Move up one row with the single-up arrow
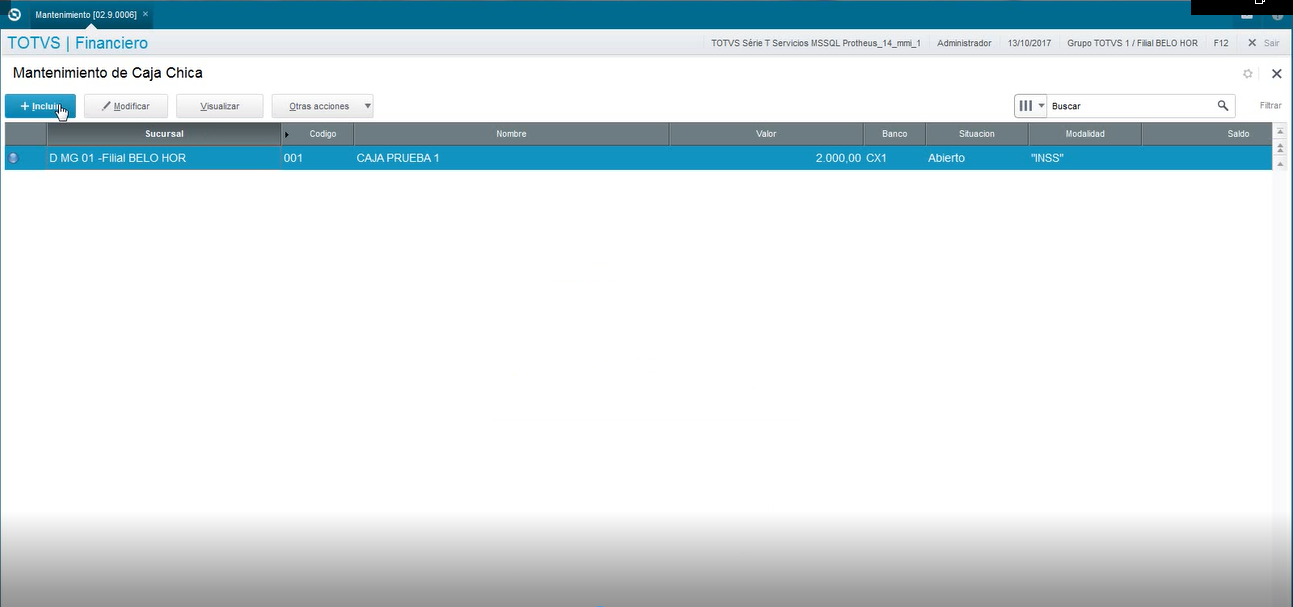 pyautogui.click(x=1280, y=162)
